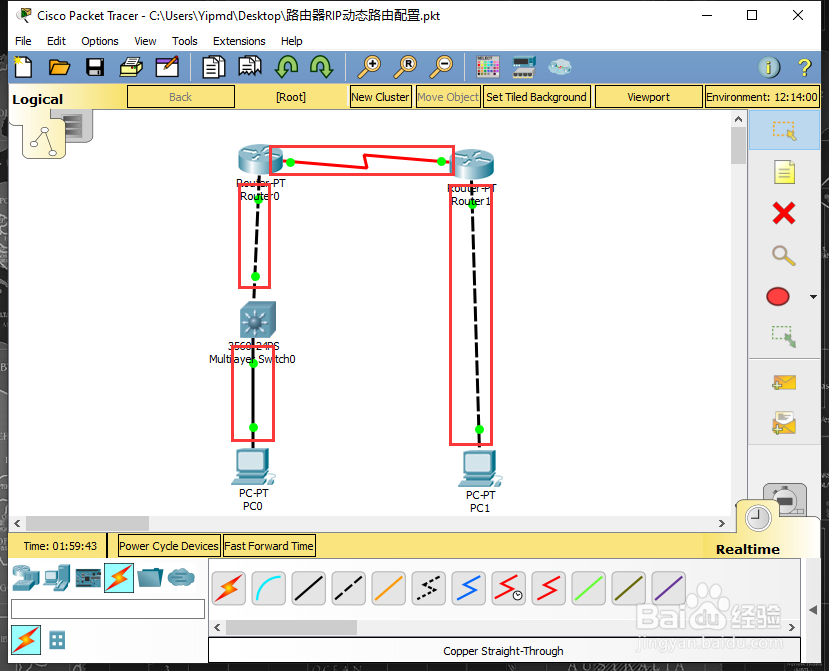Viewport: 829px width, 671px height.
Task: Click the Environment: 12:14:00 button
Action: pyautogui.click(x=762, y=97)
